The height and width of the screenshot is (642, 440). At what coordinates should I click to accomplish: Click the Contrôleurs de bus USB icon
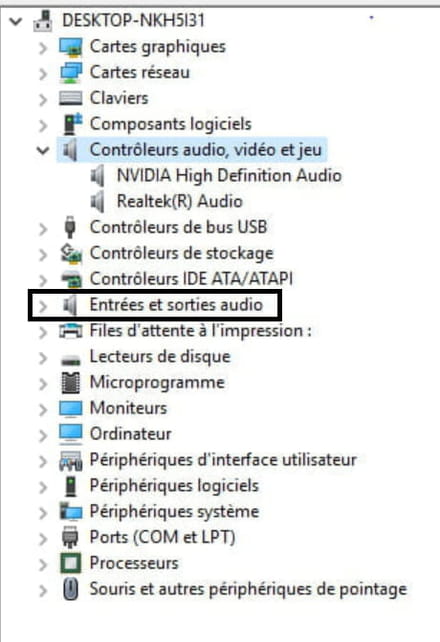[70, 227]
